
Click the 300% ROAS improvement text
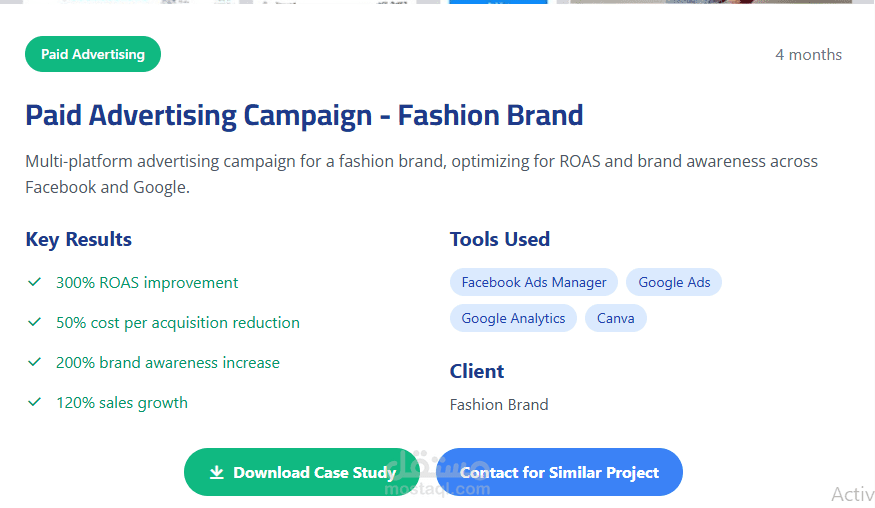pyautogui.click(x=147, y=283)
